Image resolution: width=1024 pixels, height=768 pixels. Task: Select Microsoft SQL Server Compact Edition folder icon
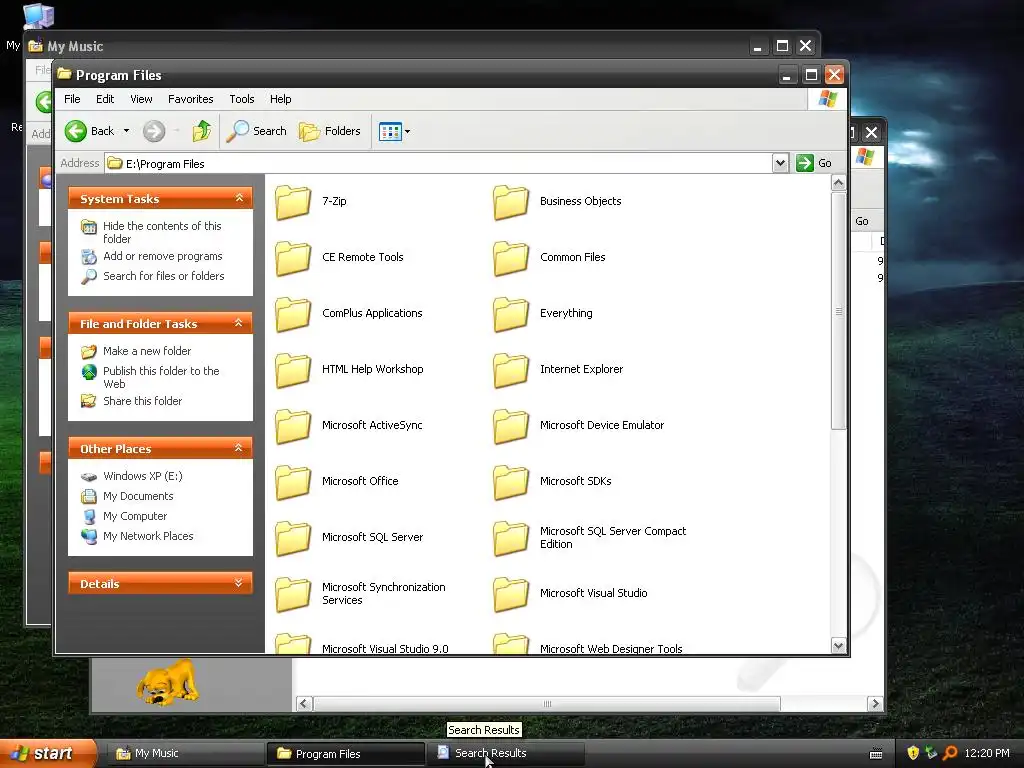(x=511, y=538)
